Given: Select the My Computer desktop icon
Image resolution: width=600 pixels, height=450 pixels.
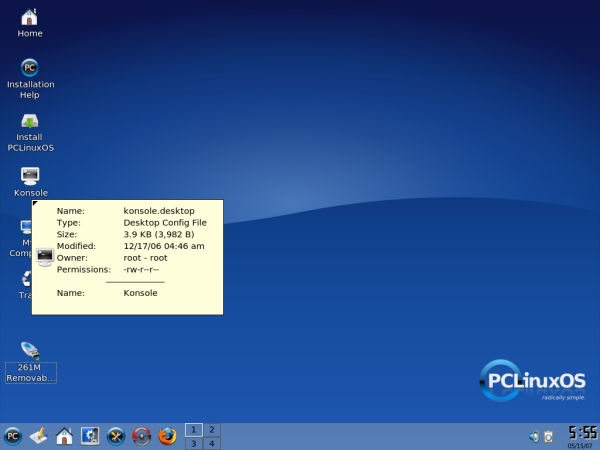Looking at the screenshot, I should click(x=20, y=238).
